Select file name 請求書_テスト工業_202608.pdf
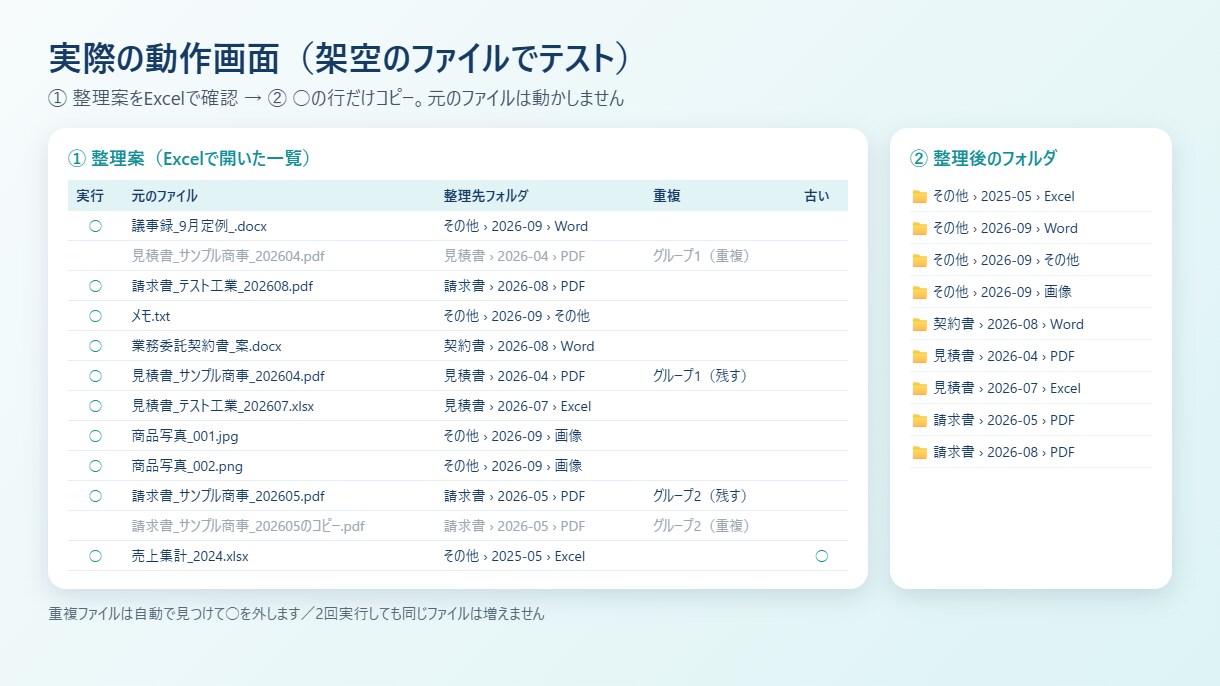Viewport: 1220px width, 686px height. [222, 286]
